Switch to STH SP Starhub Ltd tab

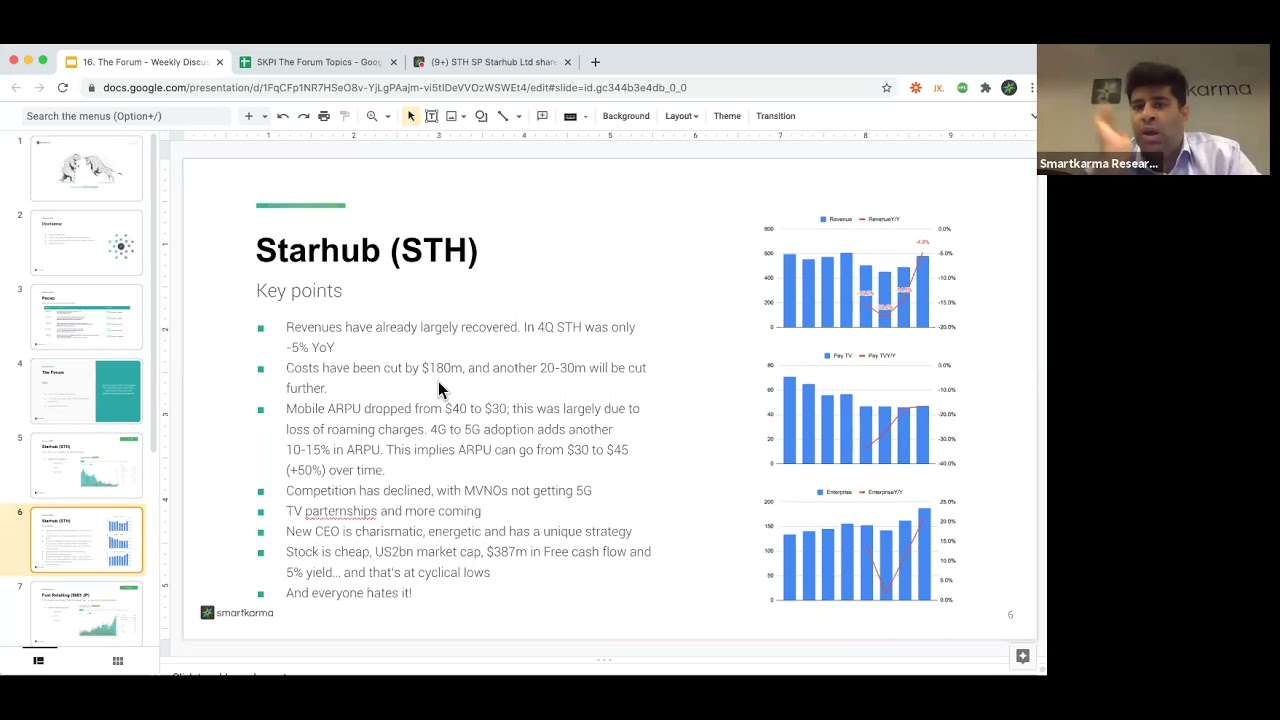click(493, 62)
